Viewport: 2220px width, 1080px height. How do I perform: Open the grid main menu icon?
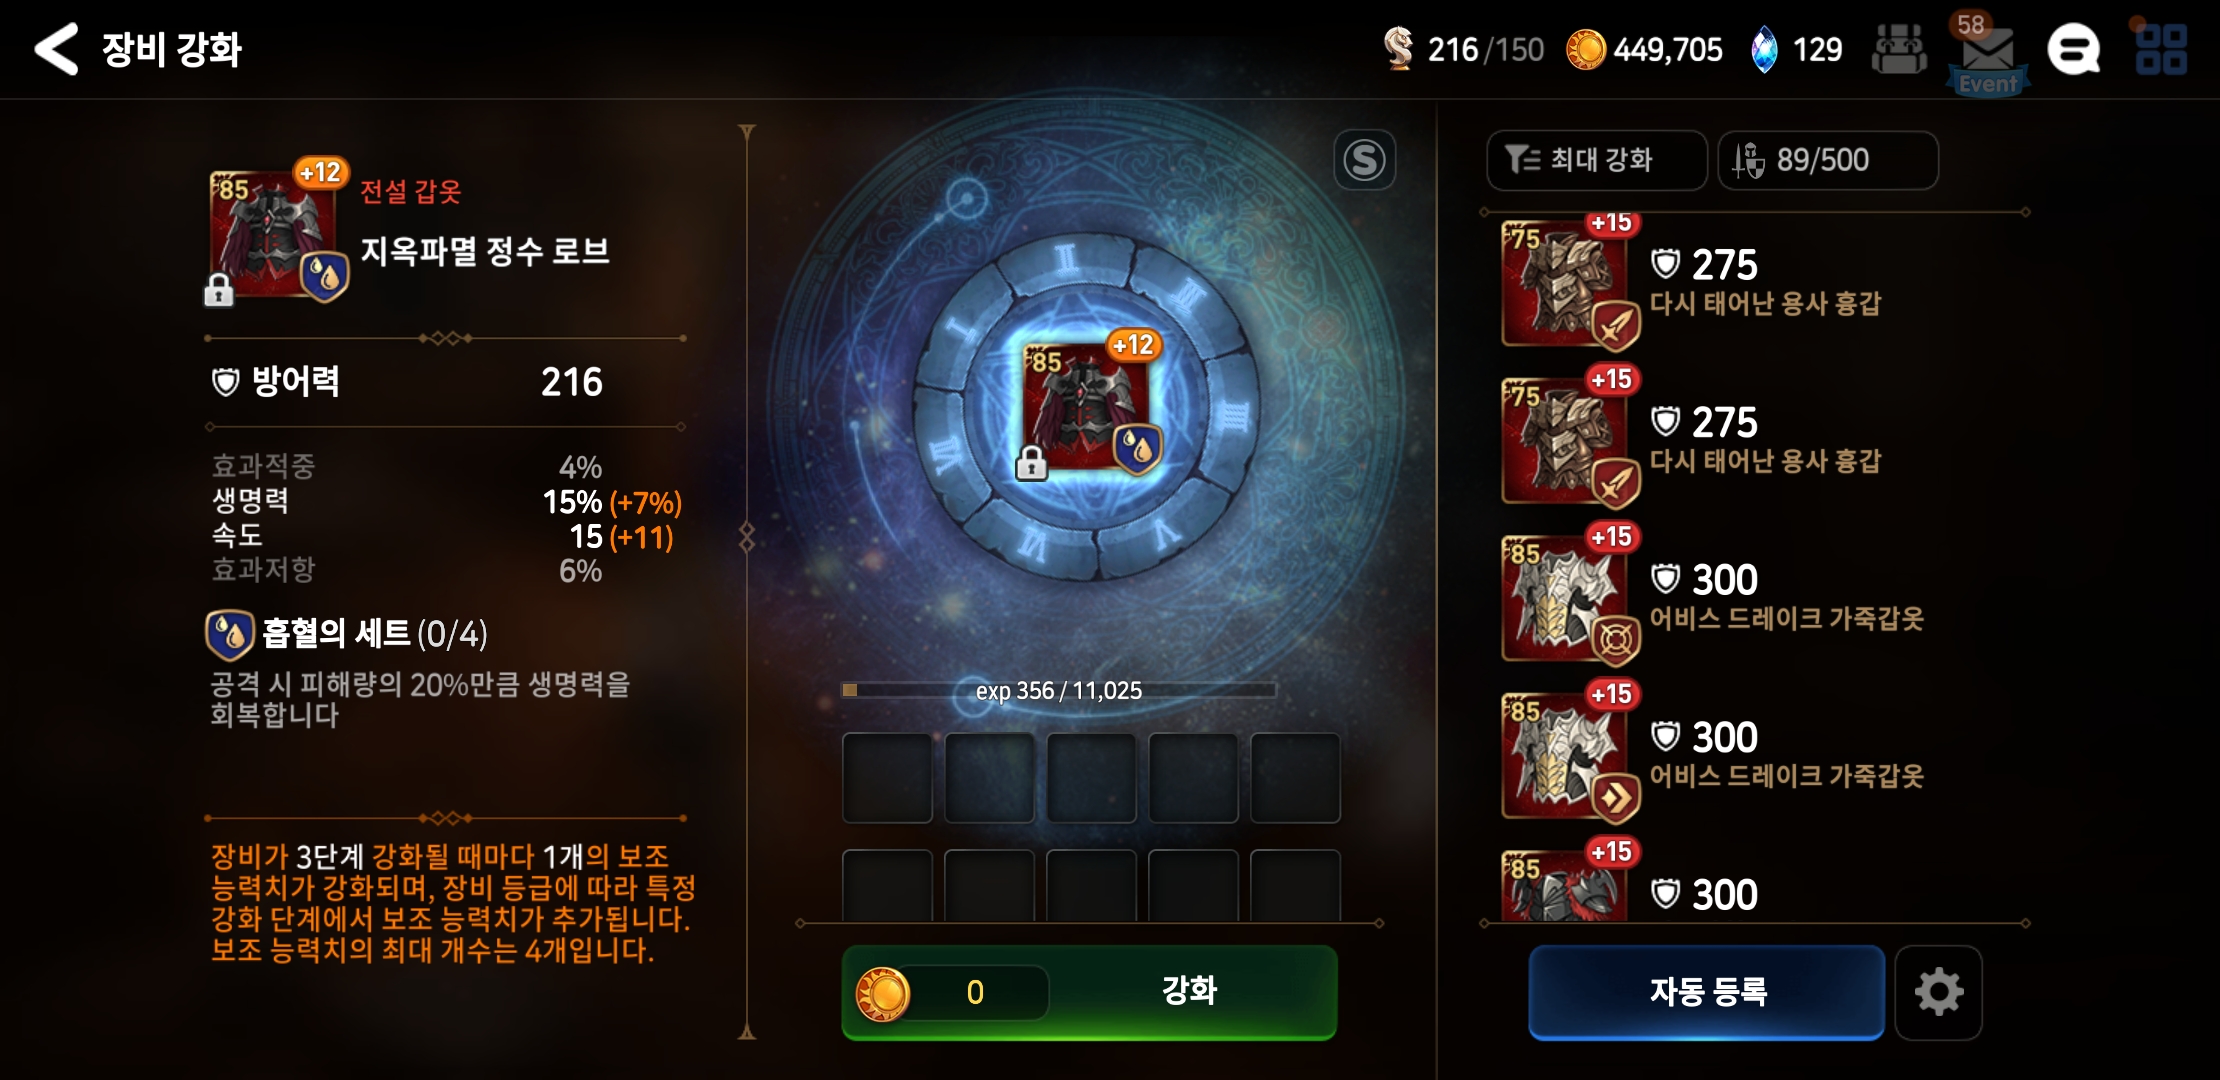pyautogui.click(x=2161, y=49)
